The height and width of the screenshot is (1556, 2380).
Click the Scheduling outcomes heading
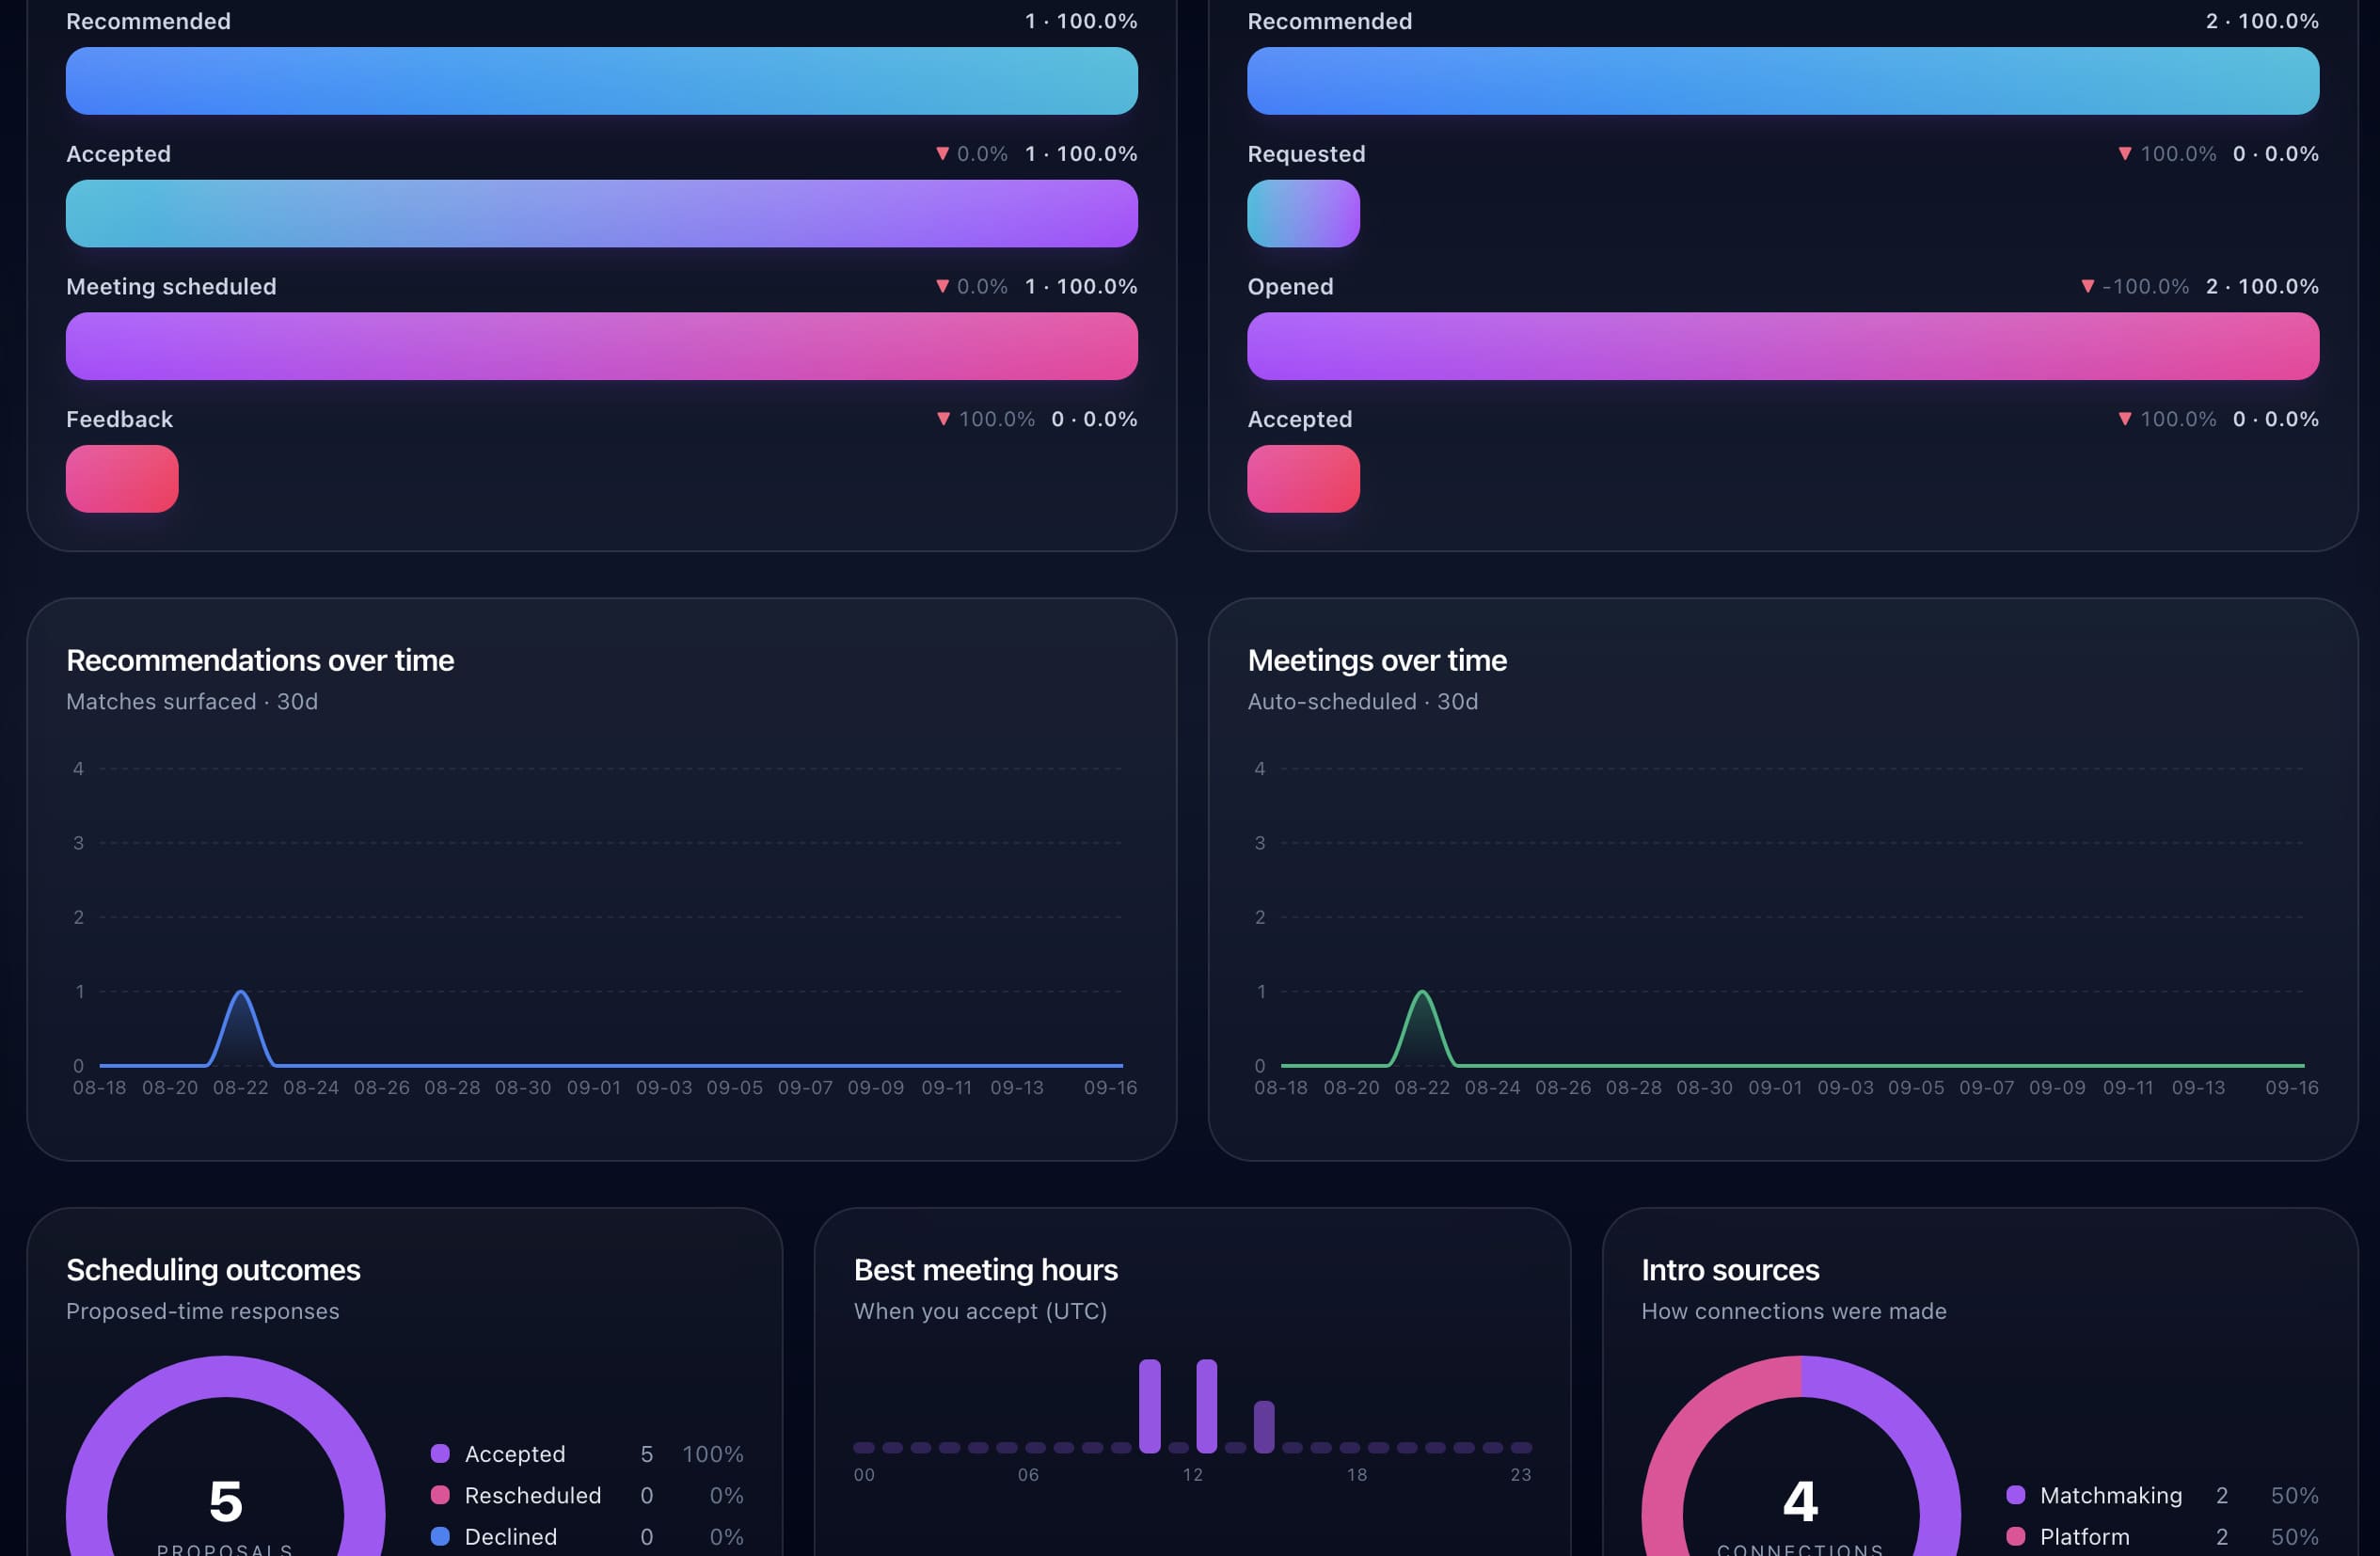pyautogui.click(x=213, y=1270)
